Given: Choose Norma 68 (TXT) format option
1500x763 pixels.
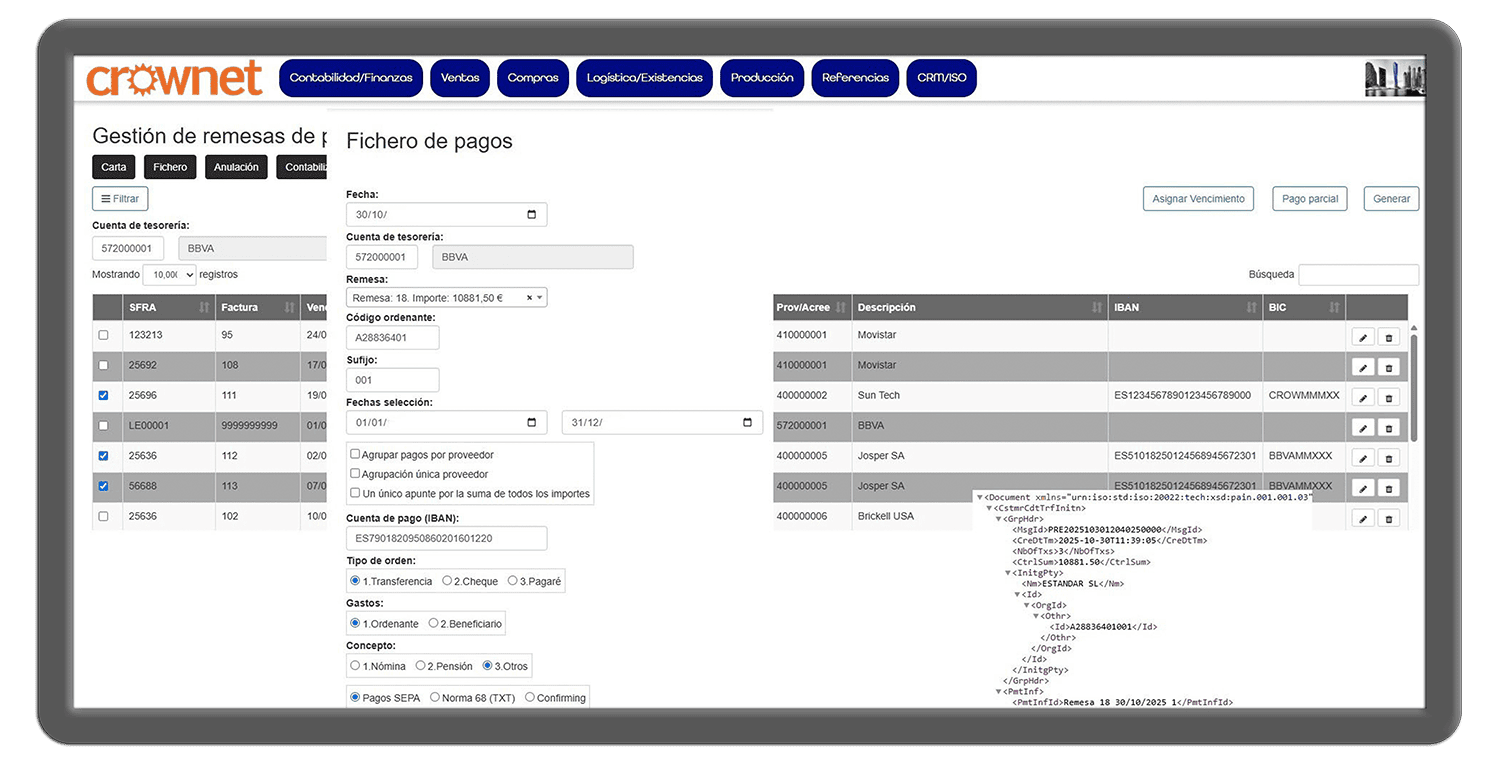Looking at the screenshot, I should pyautogui.click(x=435, y=697).
